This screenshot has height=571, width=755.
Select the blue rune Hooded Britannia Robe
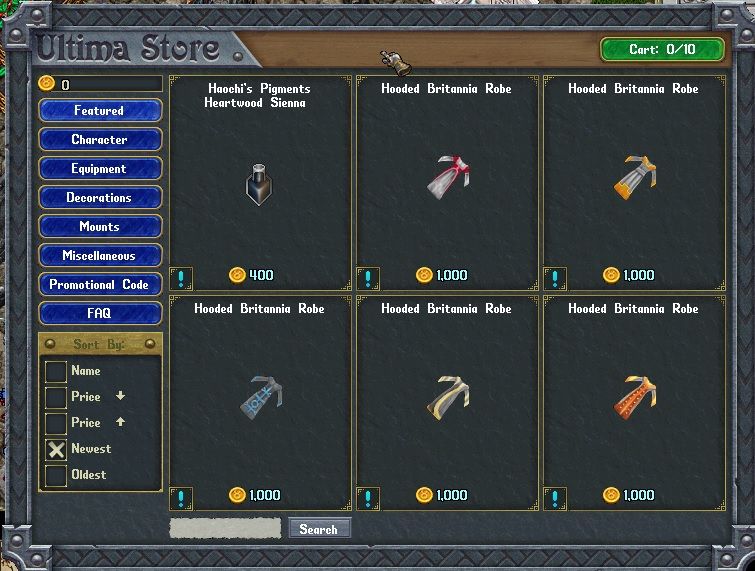coord(261,397)
